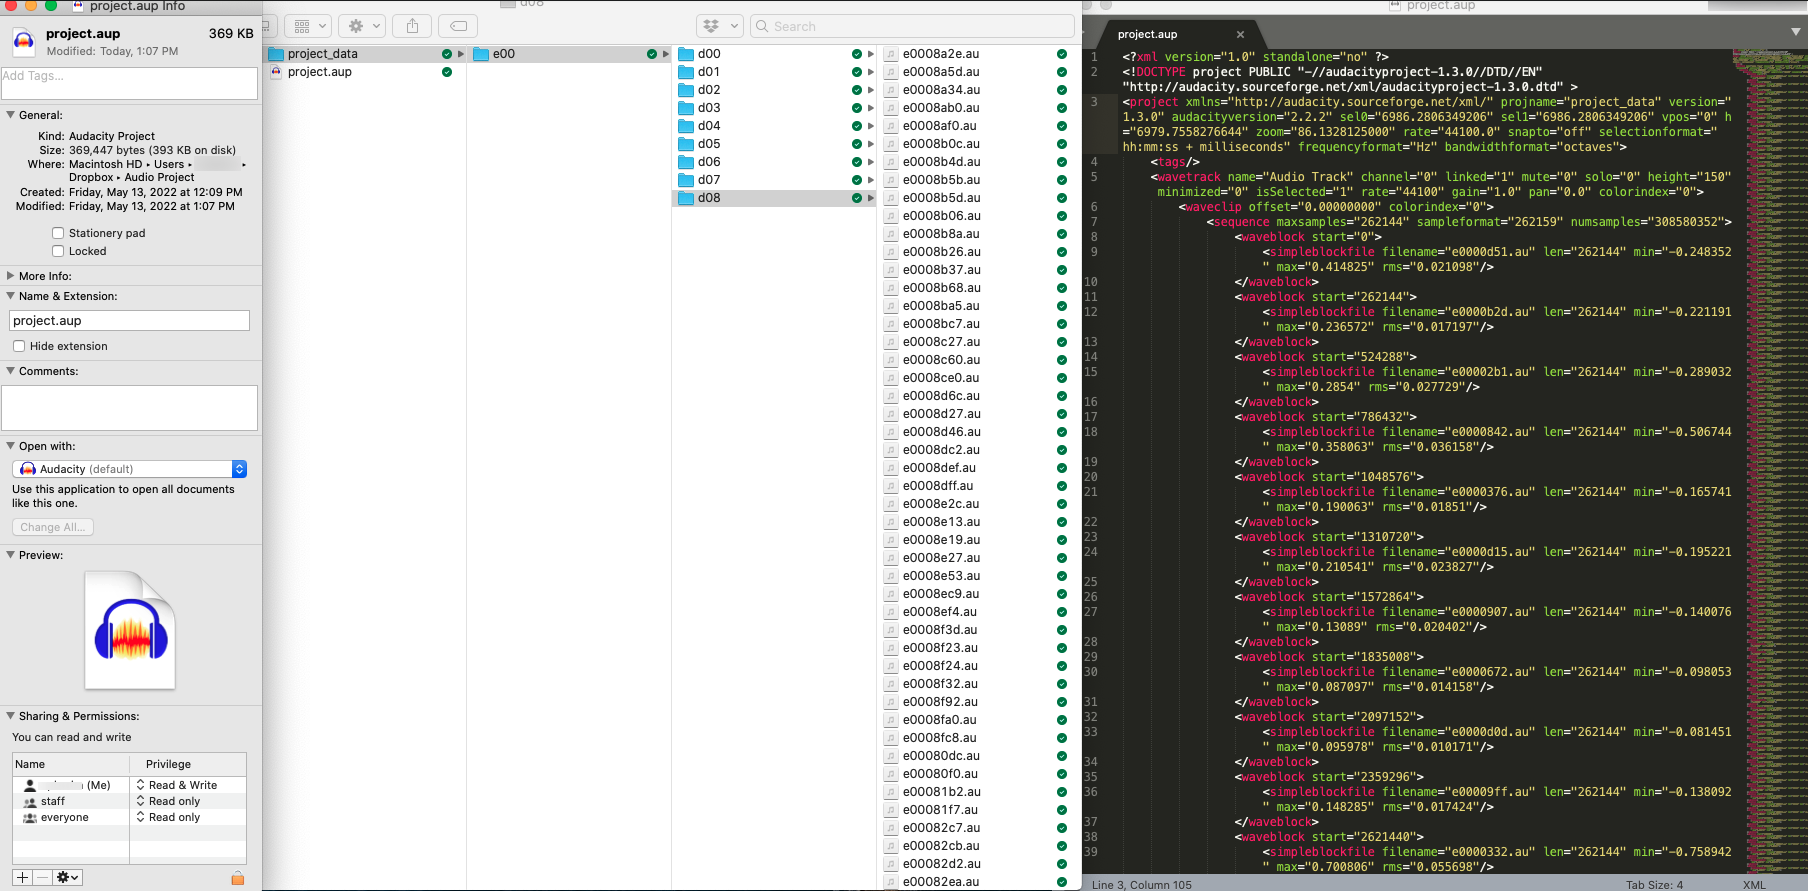Screen dimensions: 1808x891
Task: Select the d05 folder in column view
Action: [709, 144]
